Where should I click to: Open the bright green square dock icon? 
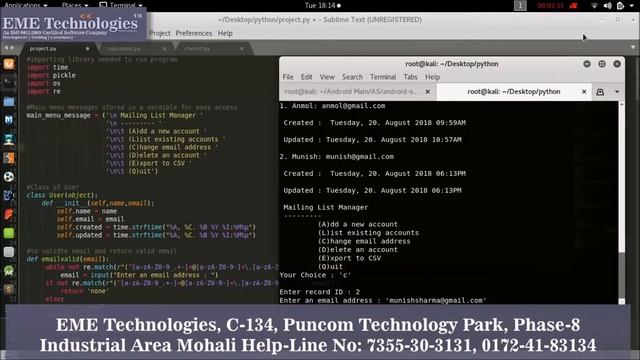tap(9, 233)
